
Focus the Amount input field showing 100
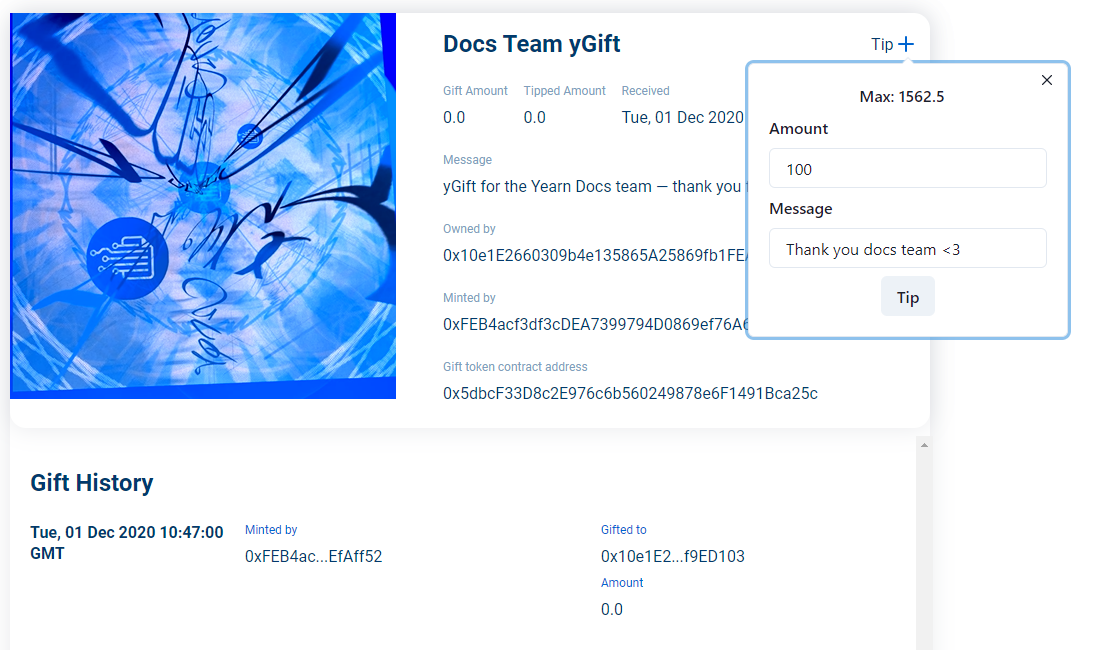[x=907, y=169]
